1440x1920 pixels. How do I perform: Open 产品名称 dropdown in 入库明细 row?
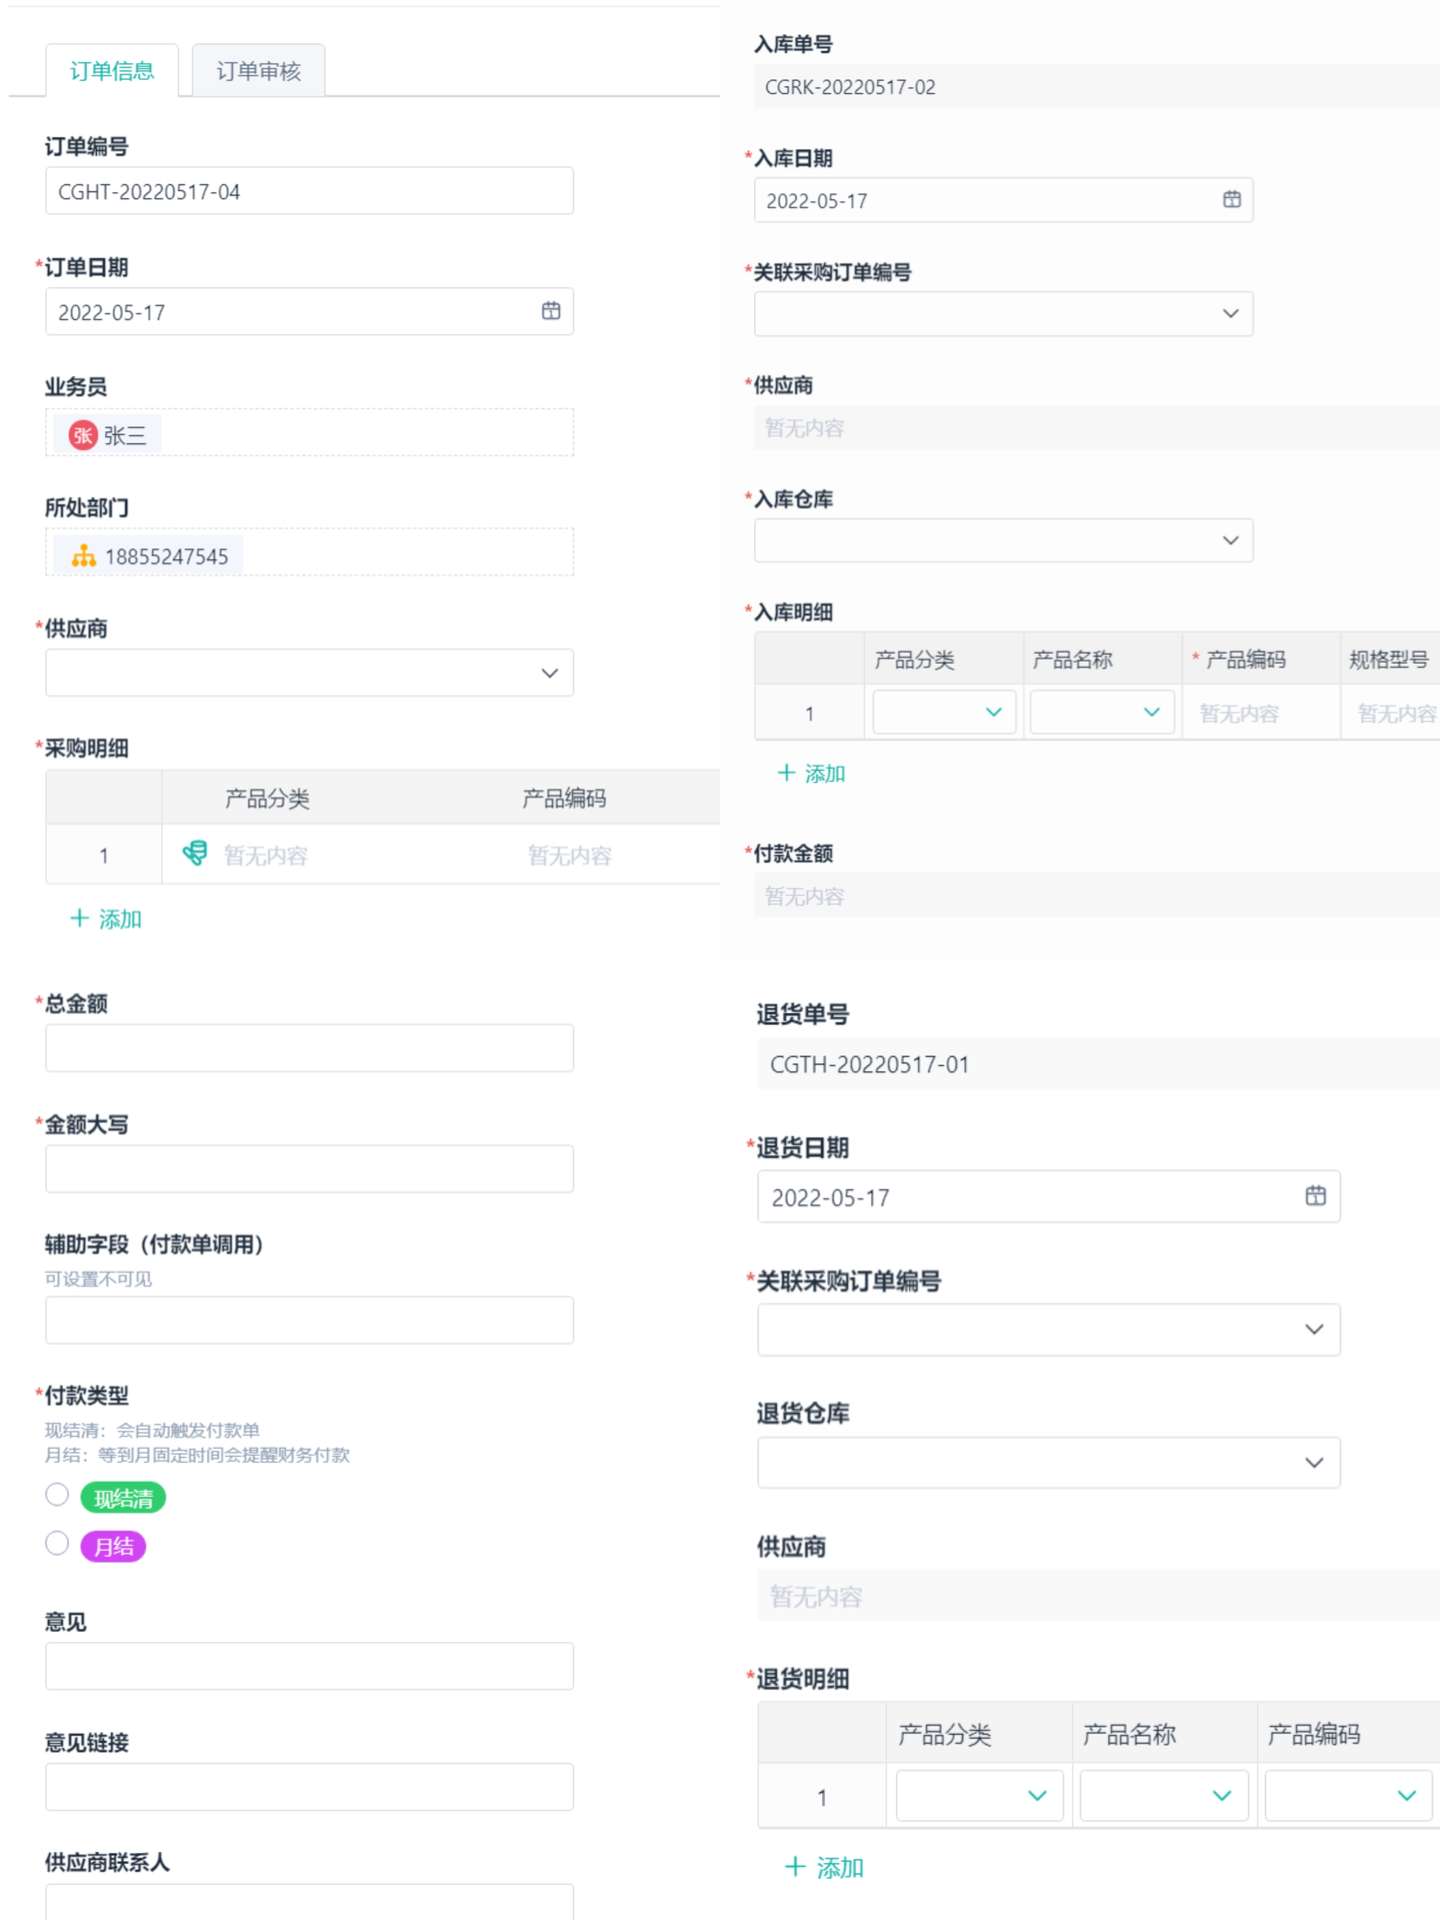(x=1102, y=712)
